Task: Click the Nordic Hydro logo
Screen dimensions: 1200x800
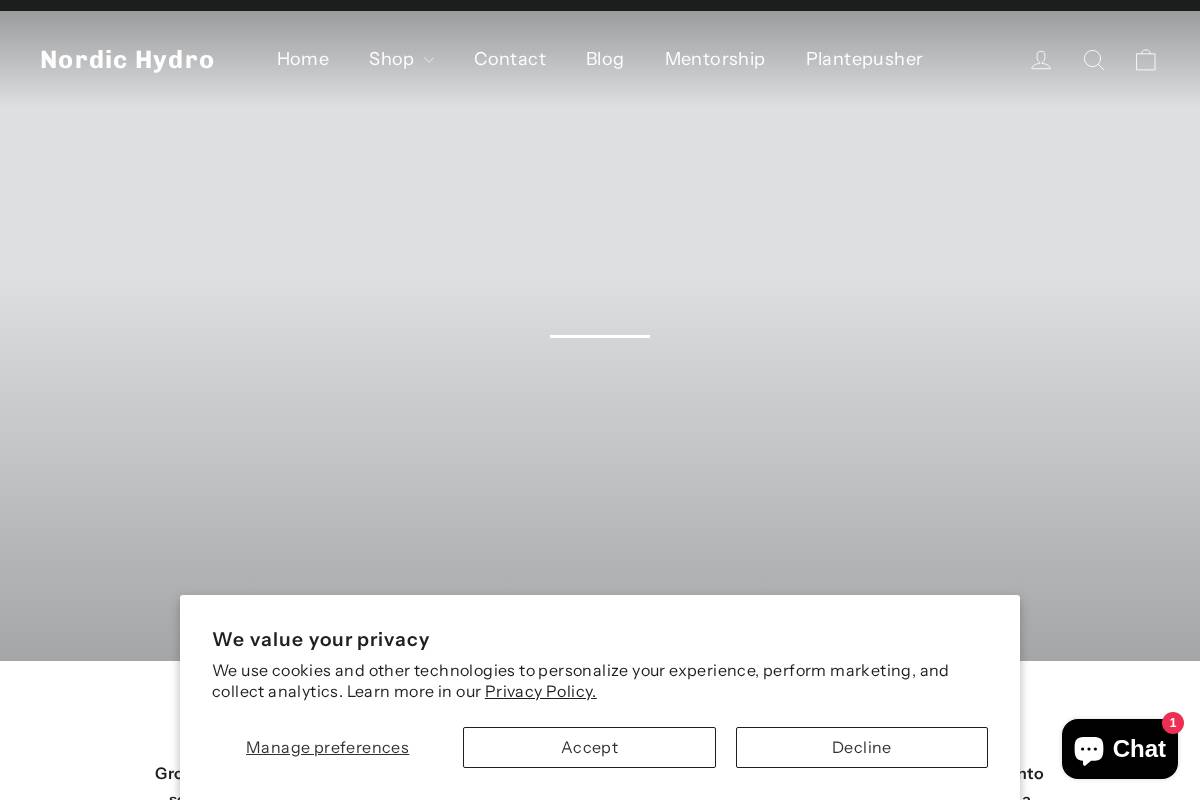Action: tap(127, 60)
